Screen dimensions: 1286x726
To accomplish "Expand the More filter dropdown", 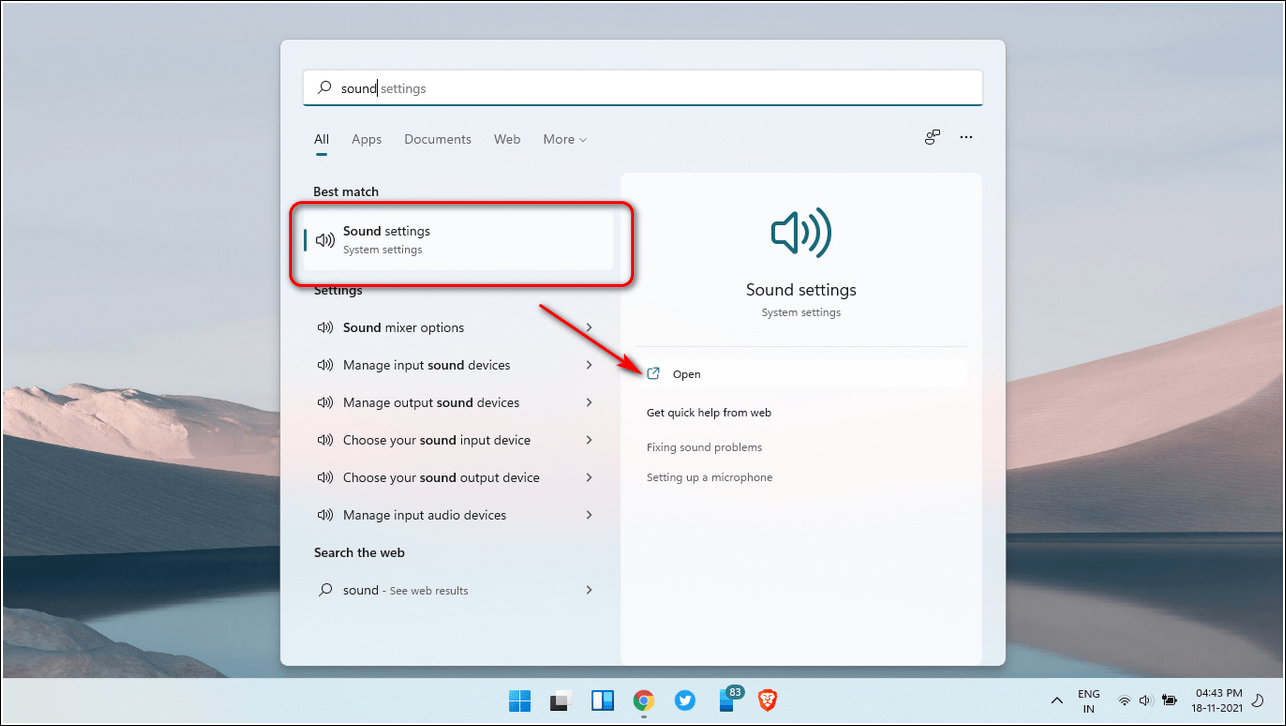I will [565, 139].
